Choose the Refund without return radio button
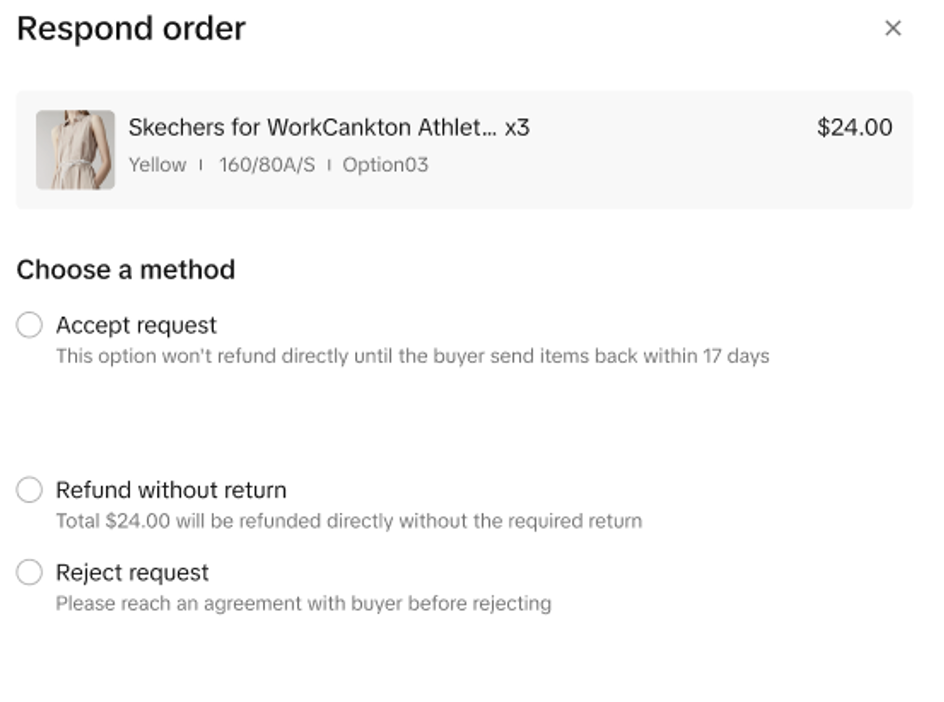The height and width of the screenshot is (702, 944). (29, 490)
